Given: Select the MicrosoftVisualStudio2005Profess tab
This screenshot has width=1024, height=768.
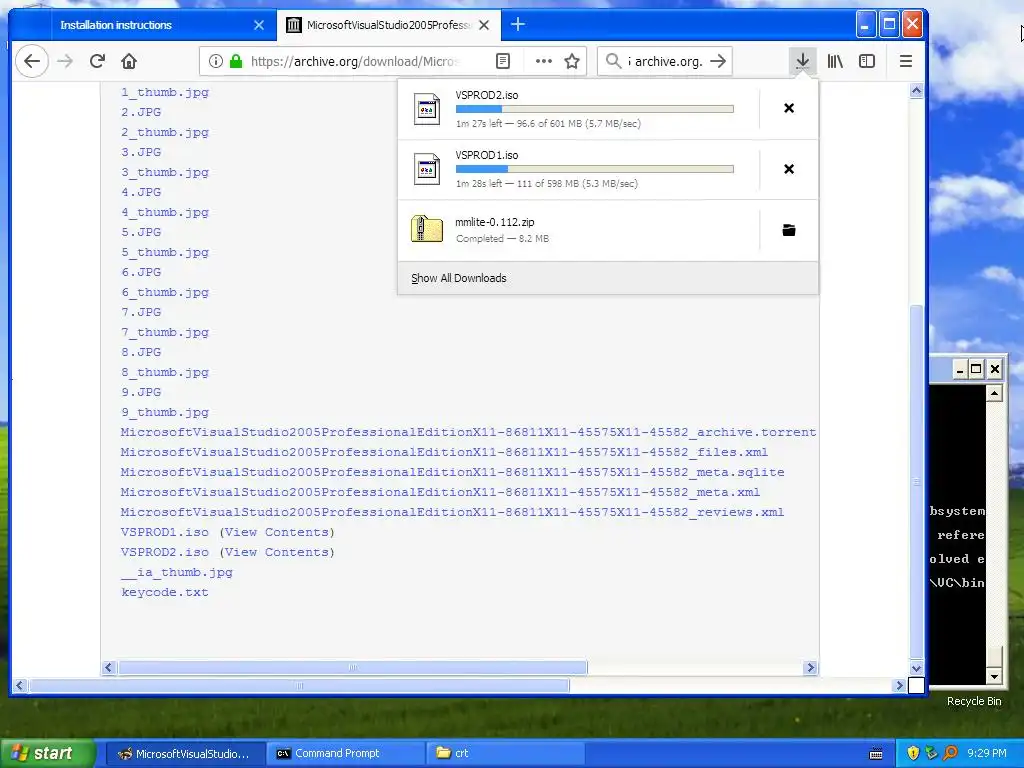Looking at the screenshot, I should (x=389, y=25).
